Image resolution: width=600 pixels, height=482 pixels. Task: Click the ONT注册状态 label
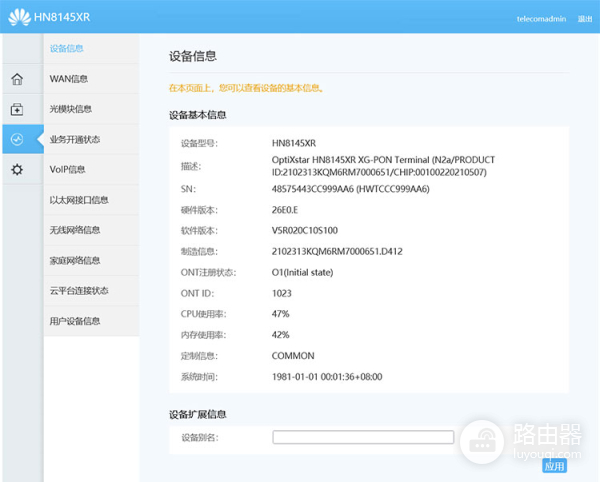(x=209, y=272)
